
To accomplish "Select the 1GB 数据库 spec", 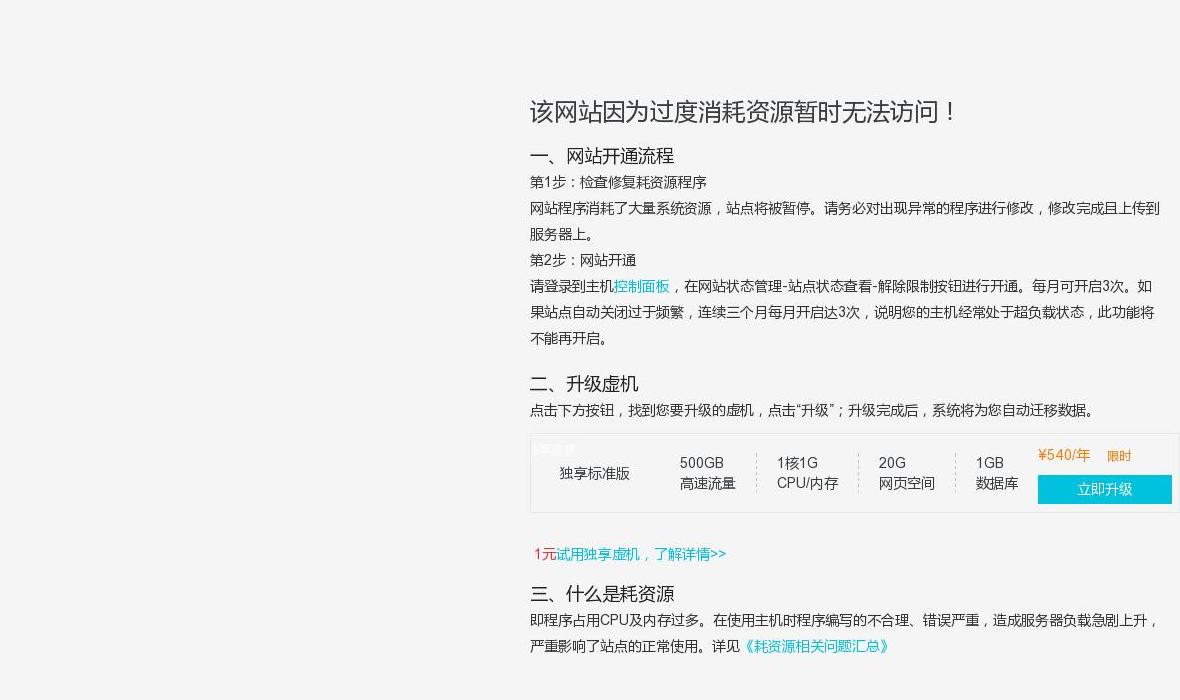I will click(997, 473).
